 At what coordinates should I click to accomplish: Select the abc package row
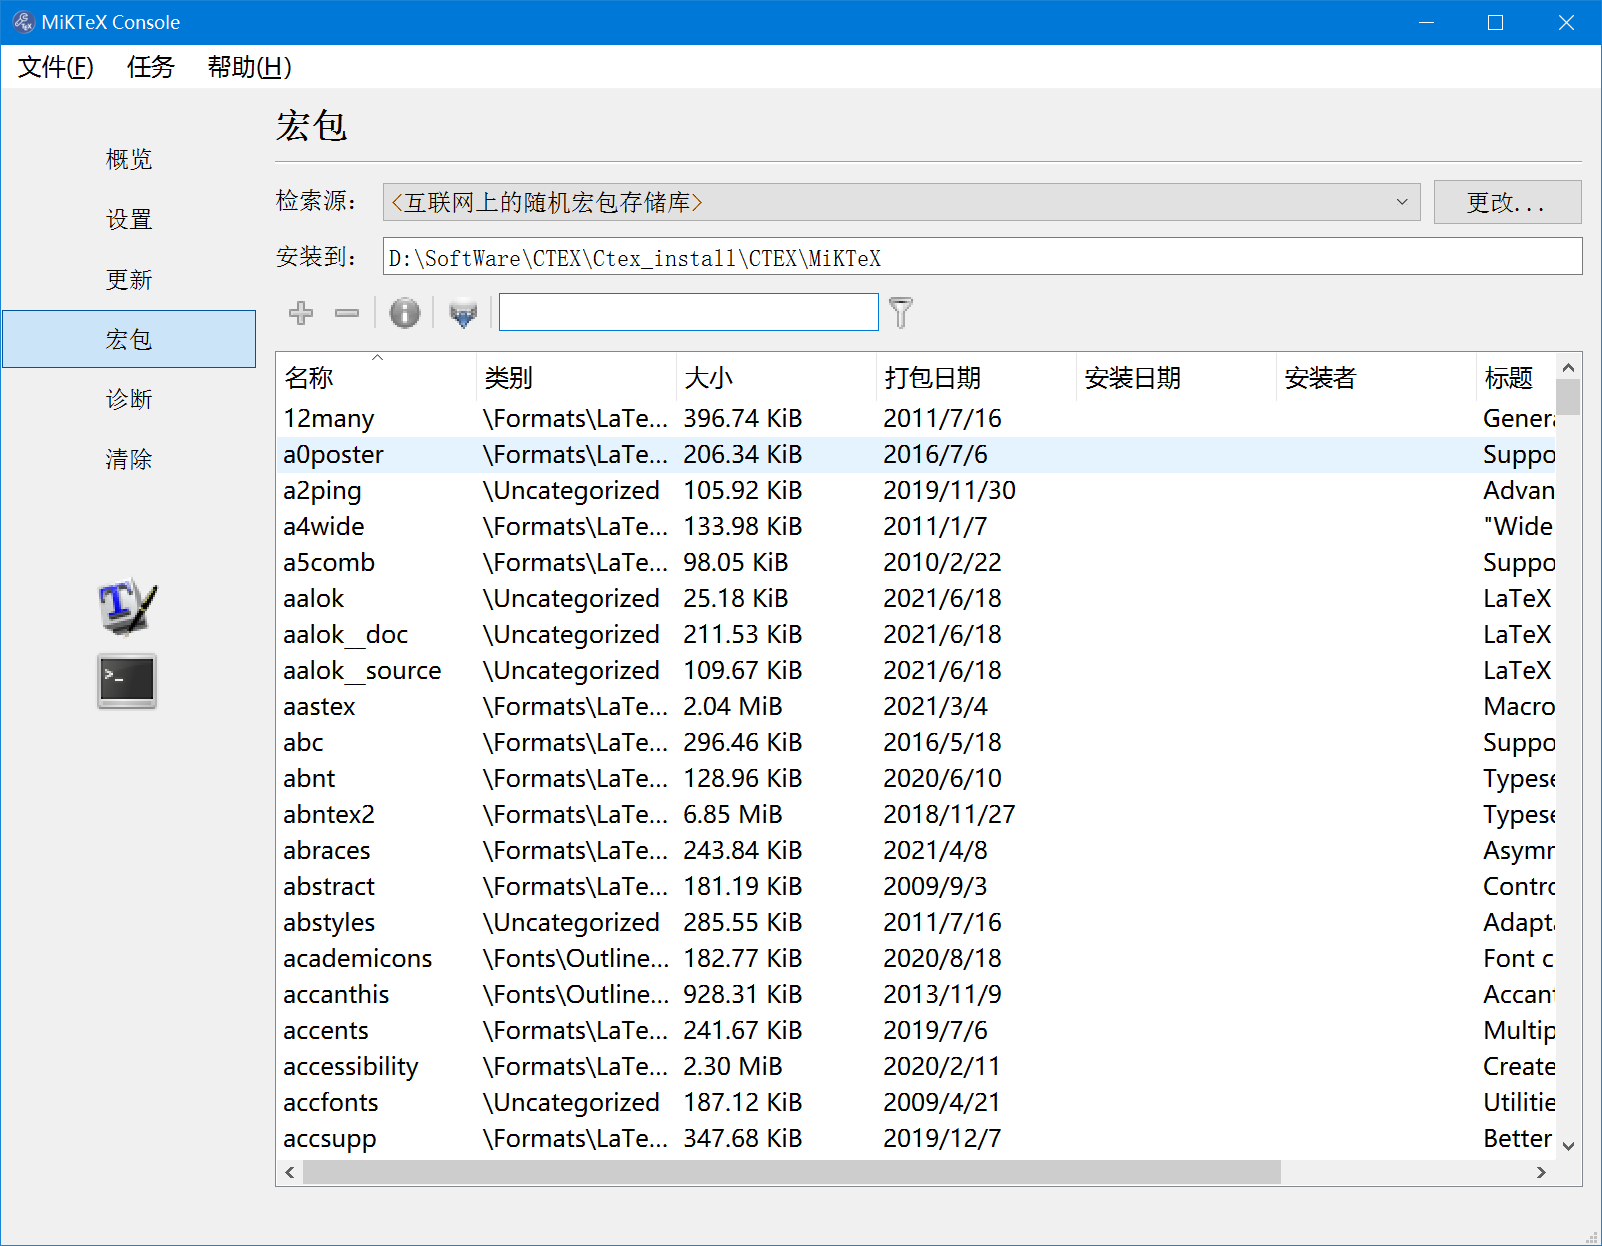[916, 742]
